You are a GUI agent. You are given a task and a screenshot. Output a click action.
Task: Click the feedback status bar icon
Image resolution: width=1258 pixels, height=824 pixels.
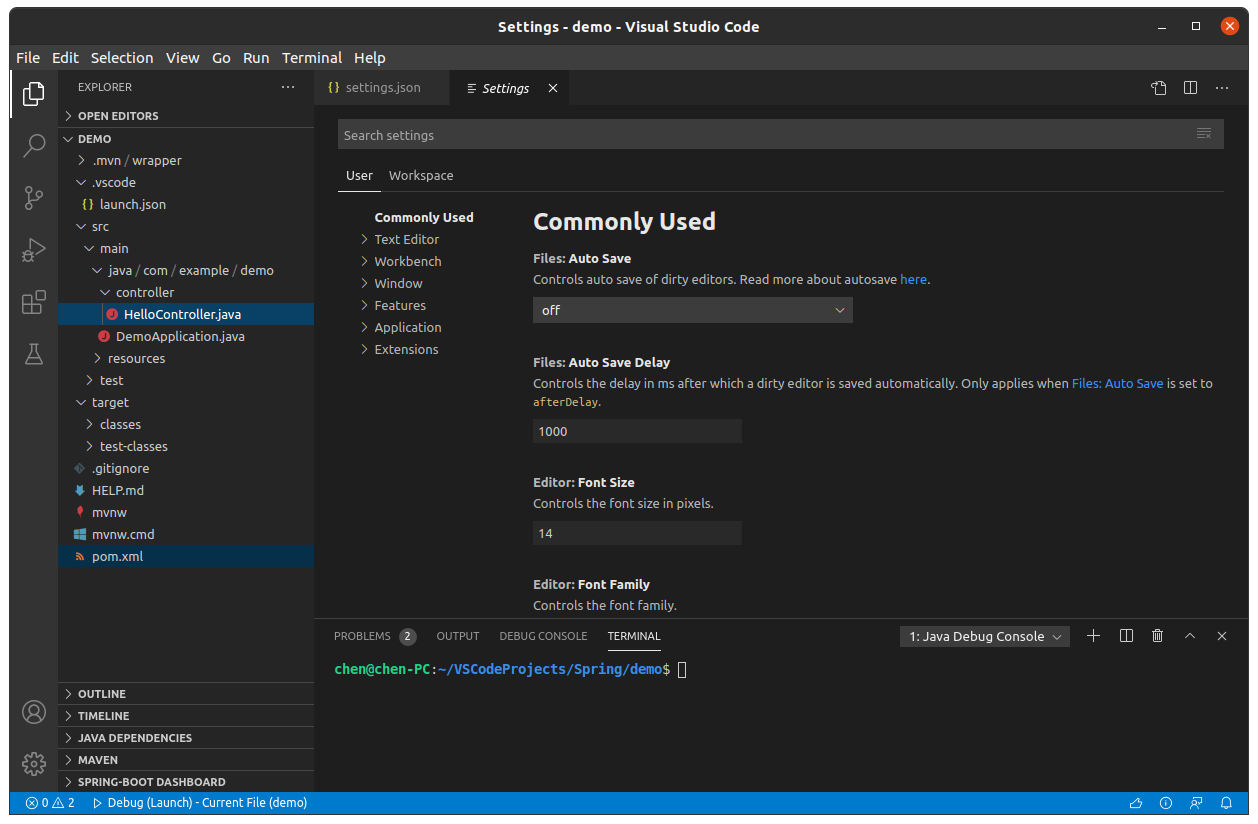click(1196, 803)
